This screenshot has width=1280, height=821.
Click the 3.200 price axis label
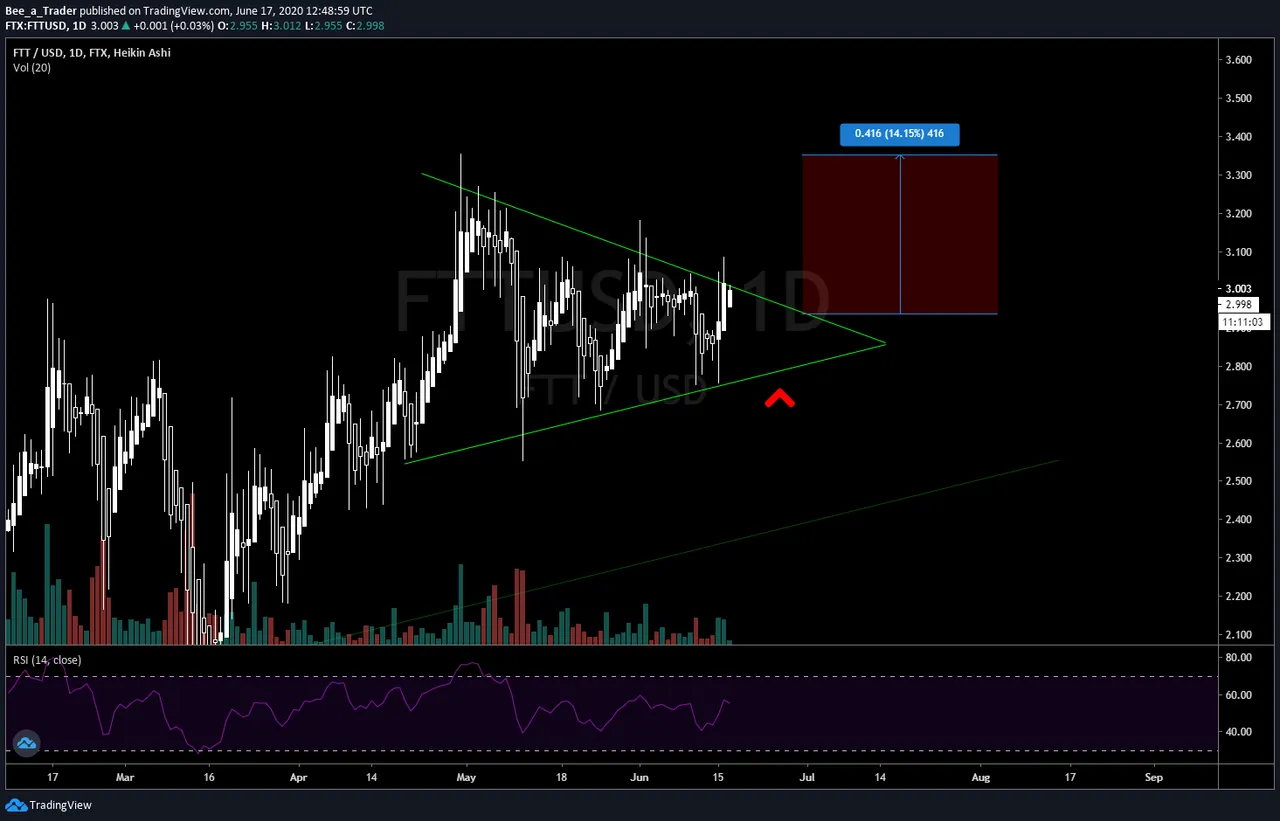click(x=1238, y=213)
